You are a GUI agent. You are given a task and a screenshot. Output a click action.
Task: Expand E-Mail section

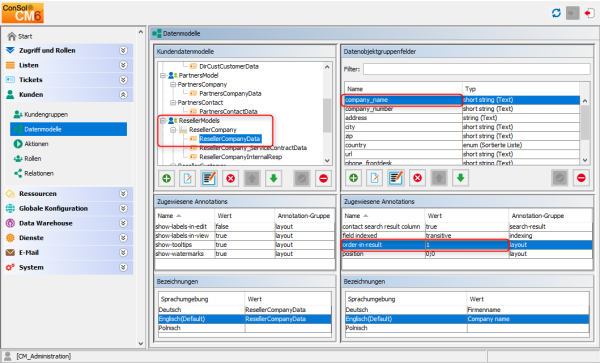pyautogui.click(x=123, y=252)
